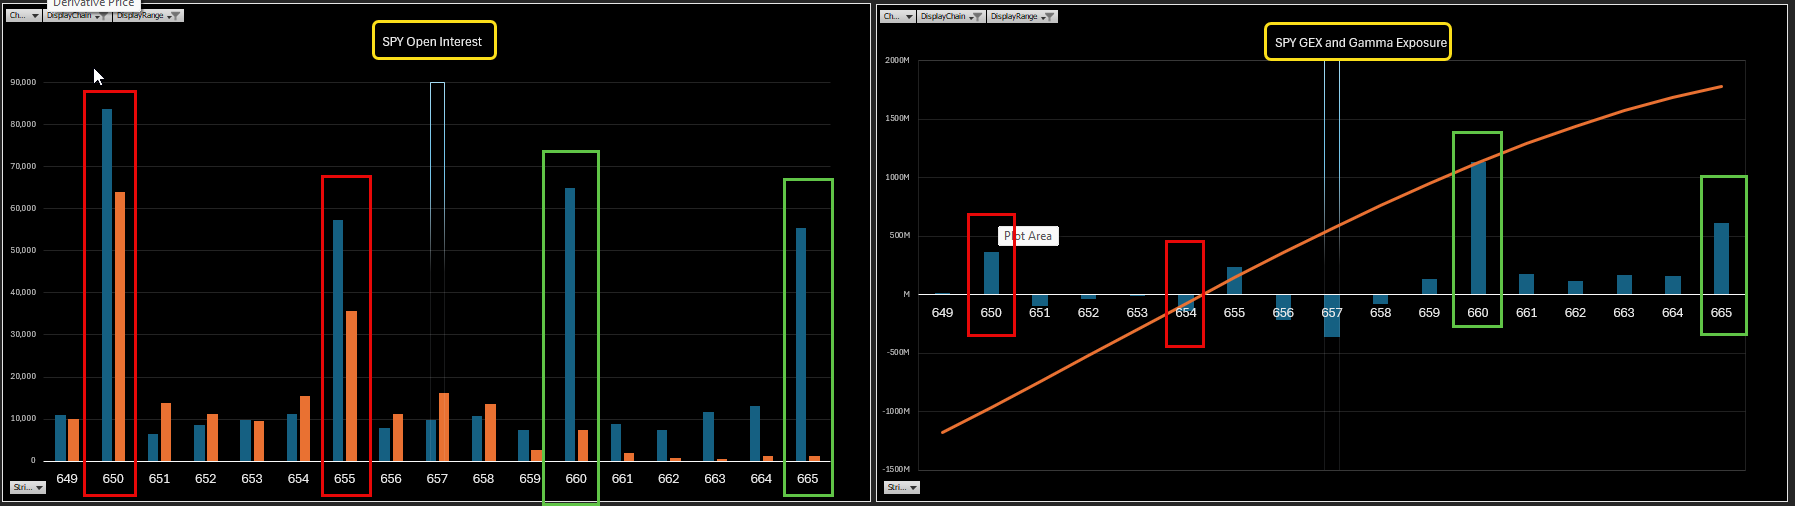The image size is (1795, 506).
Task: Click the '656' axis label in Open Interest chart
Action: pos(391,479)
